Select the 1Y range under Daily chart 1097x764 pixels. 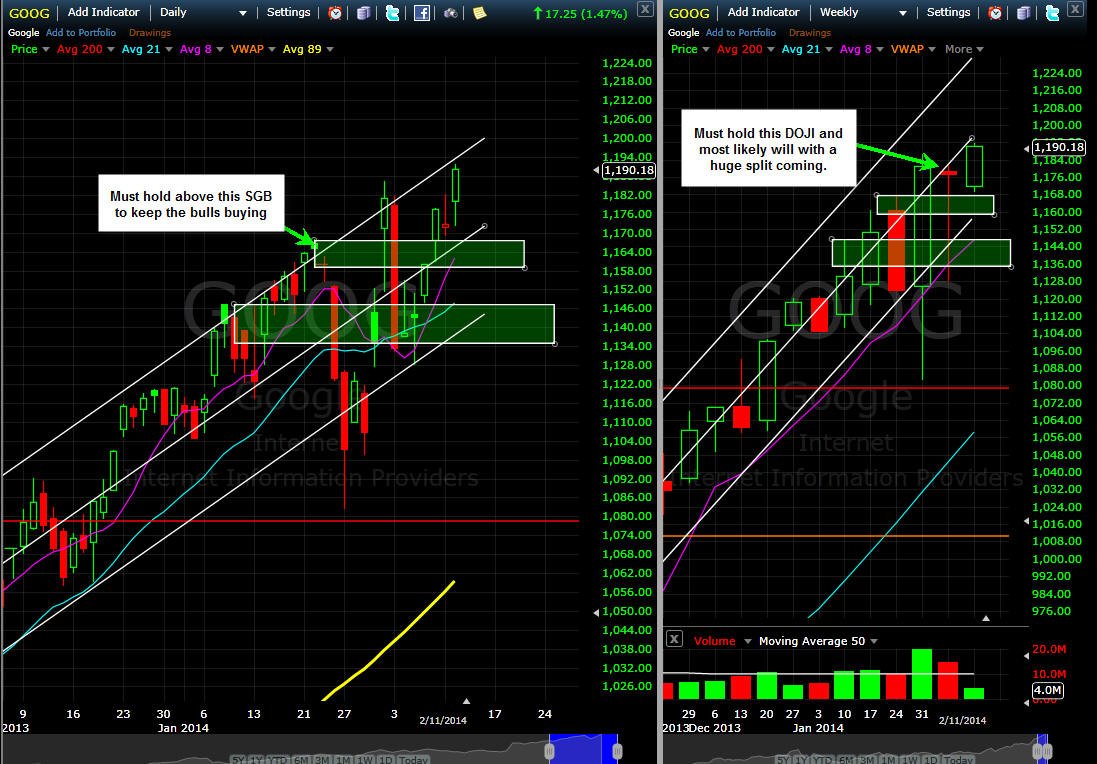(259, 760)
